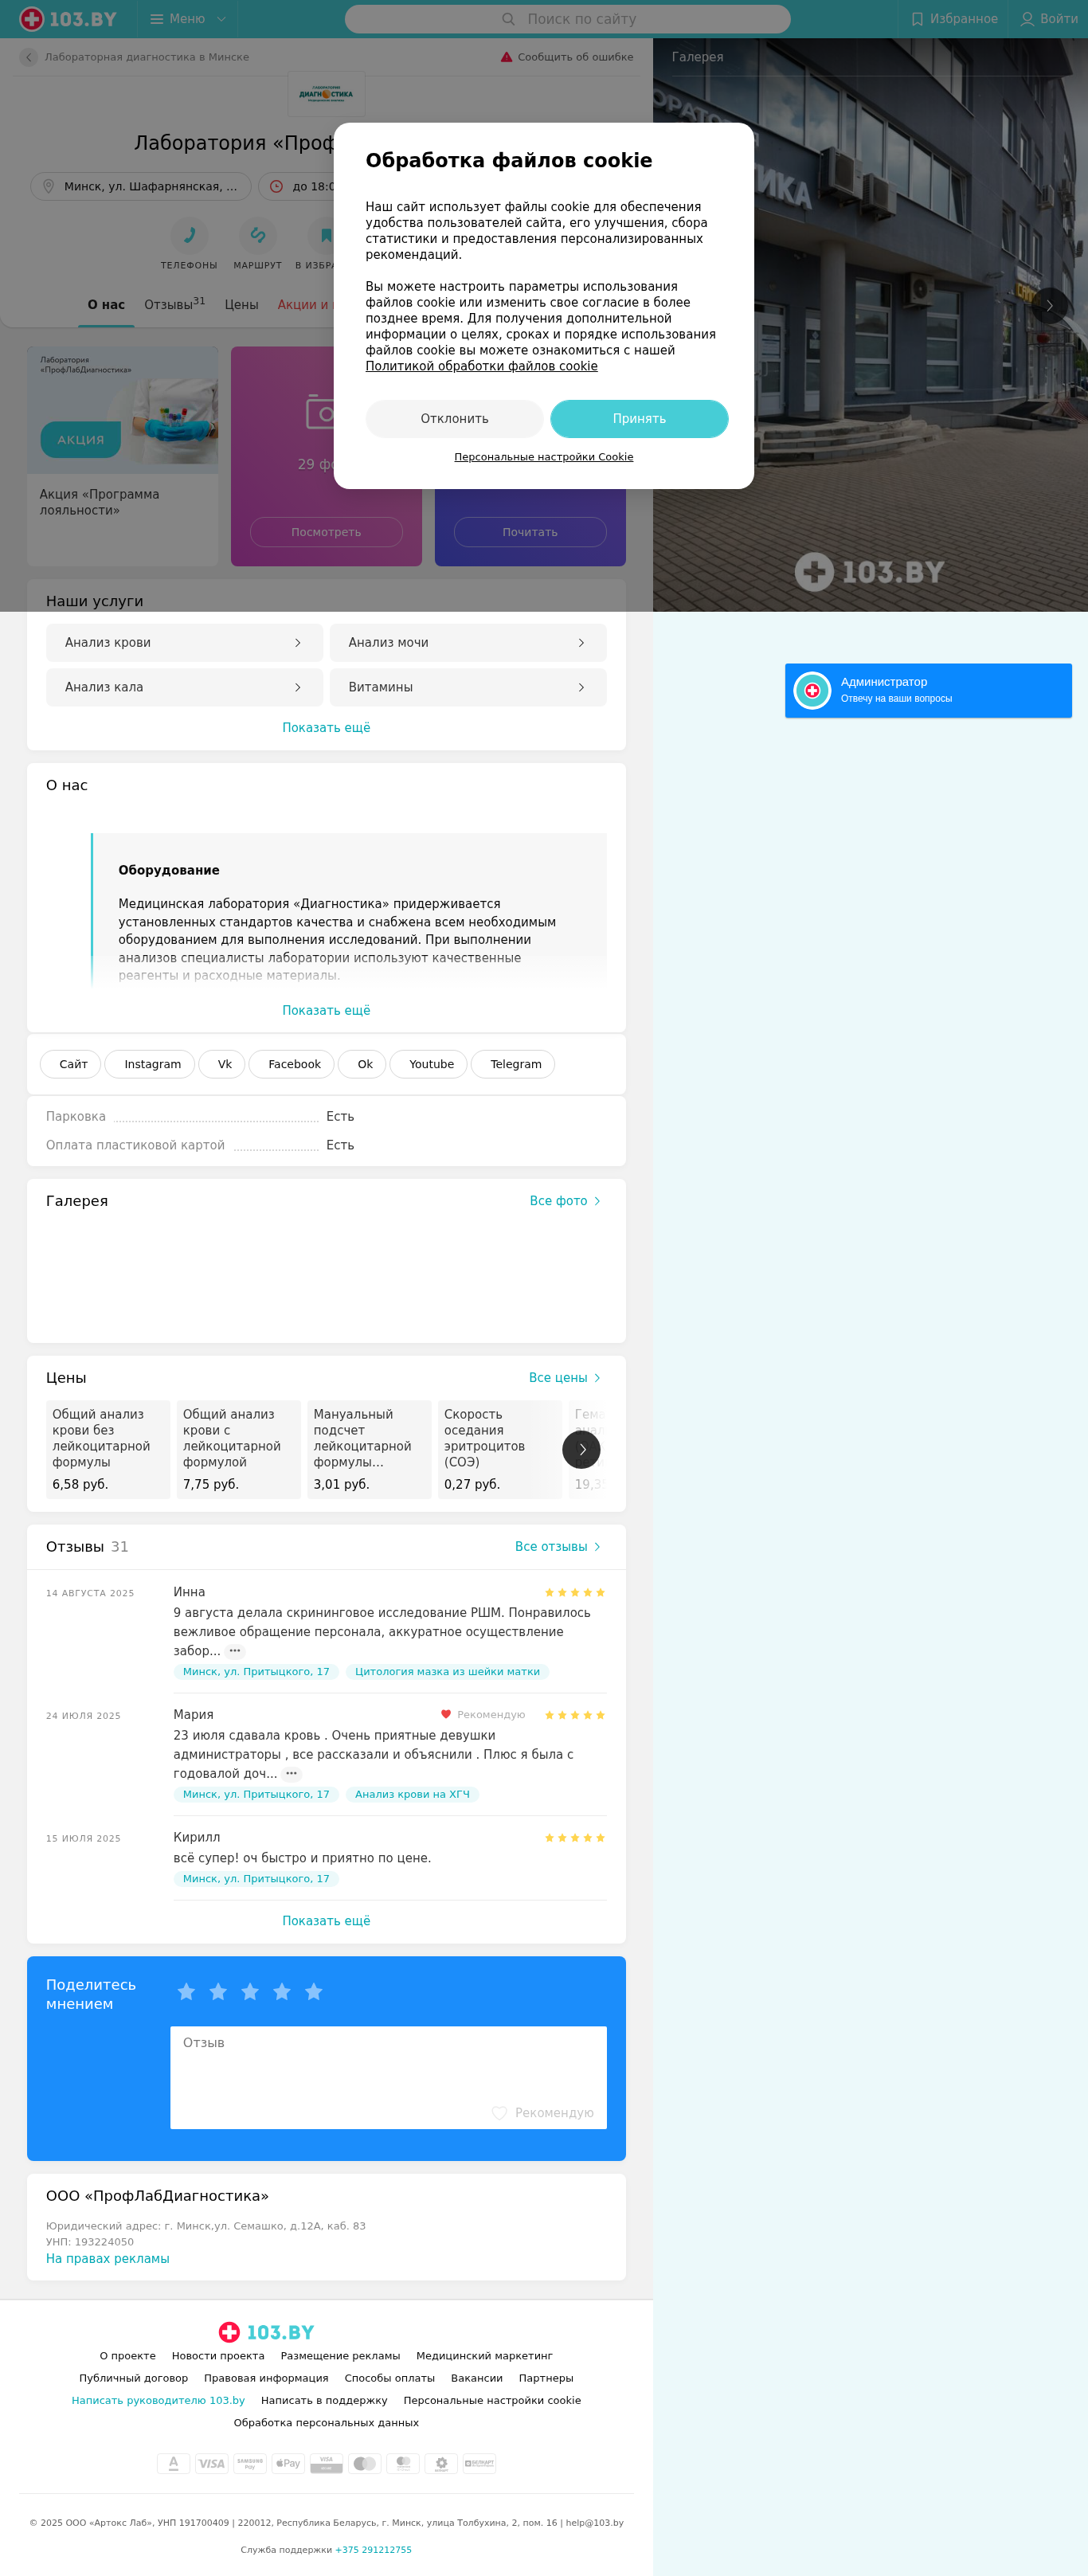Click the 103.BY logo in header

click(x=68, y=19)
